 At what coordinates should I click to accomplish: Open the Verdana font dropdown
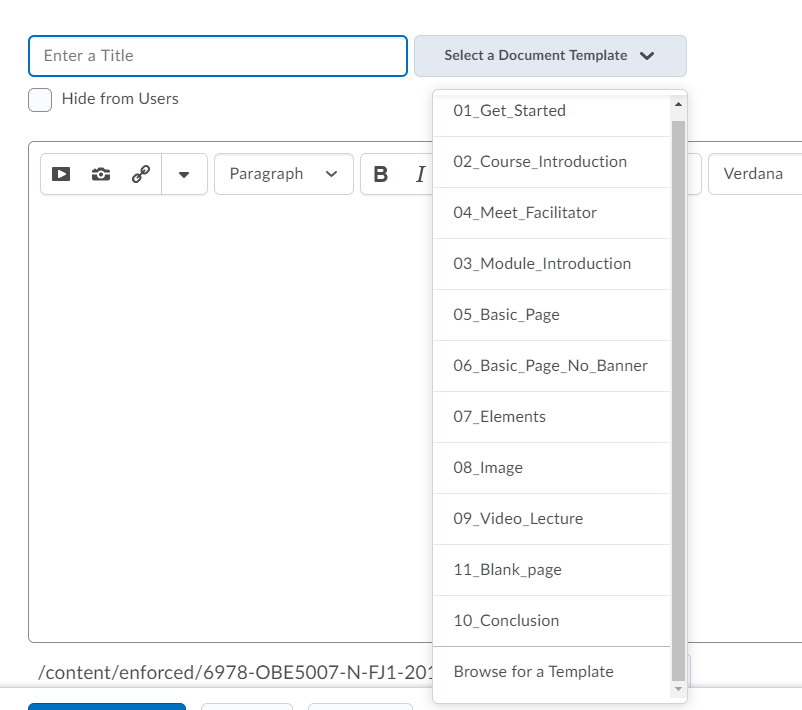coord(755,174)
